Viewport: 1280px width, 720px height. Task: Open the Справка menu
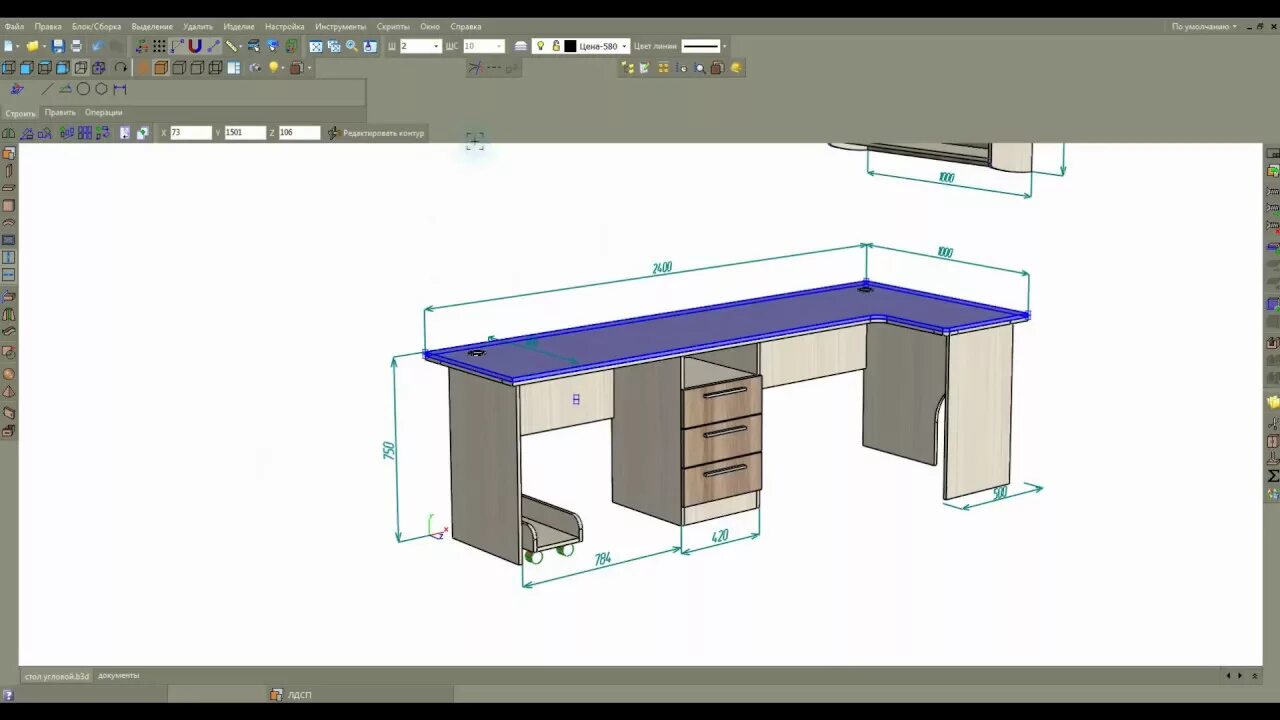coord(465,27)
